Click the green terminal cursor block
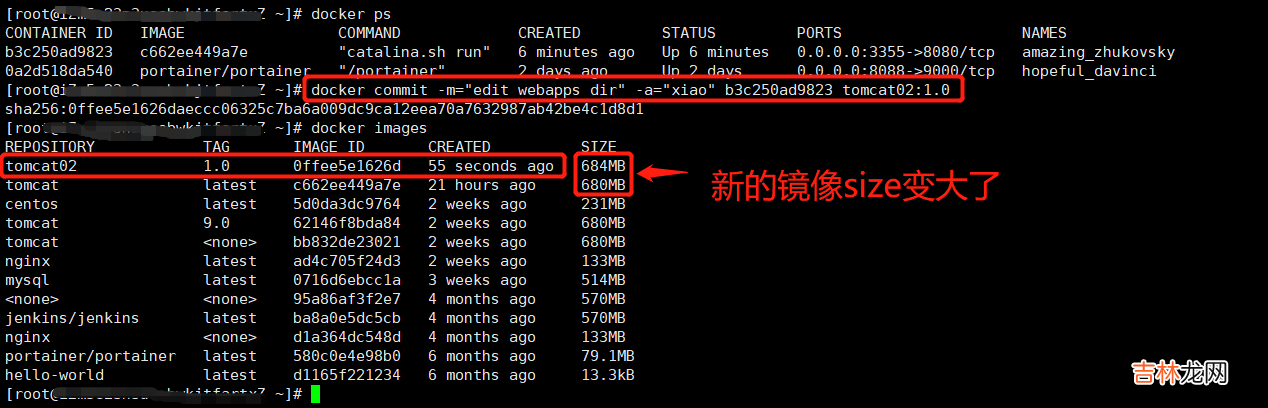 point(315,394)
